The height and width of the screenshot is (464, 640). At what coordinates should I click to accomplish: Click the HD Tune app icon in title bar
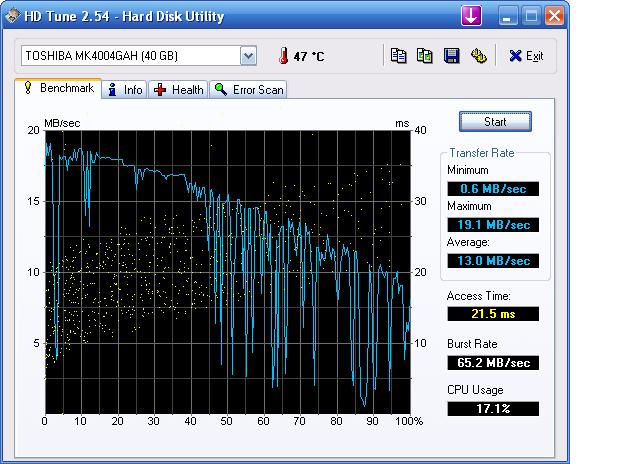tap(12, 16)
